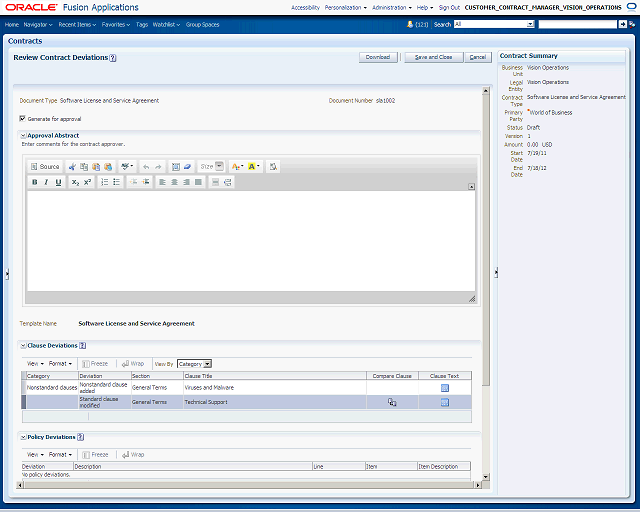The image size is (640, 512).
Task: Click Save and Close
Action: [433, 57]
